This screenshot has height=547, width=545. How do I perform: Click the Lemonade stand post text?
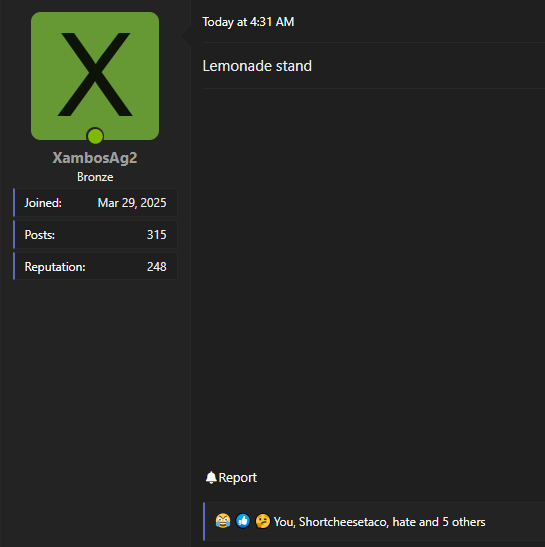pyautogui.click(x=257, y=66)
